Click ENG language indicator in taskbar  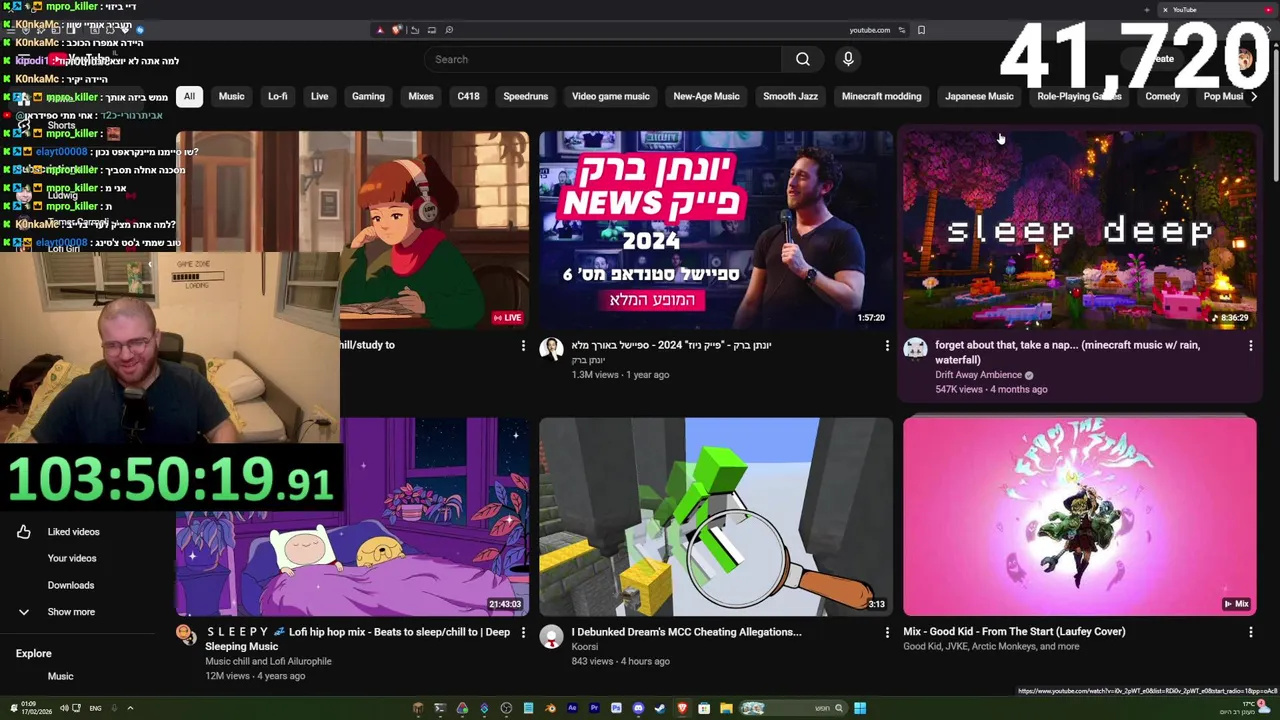tap(95, 708)
